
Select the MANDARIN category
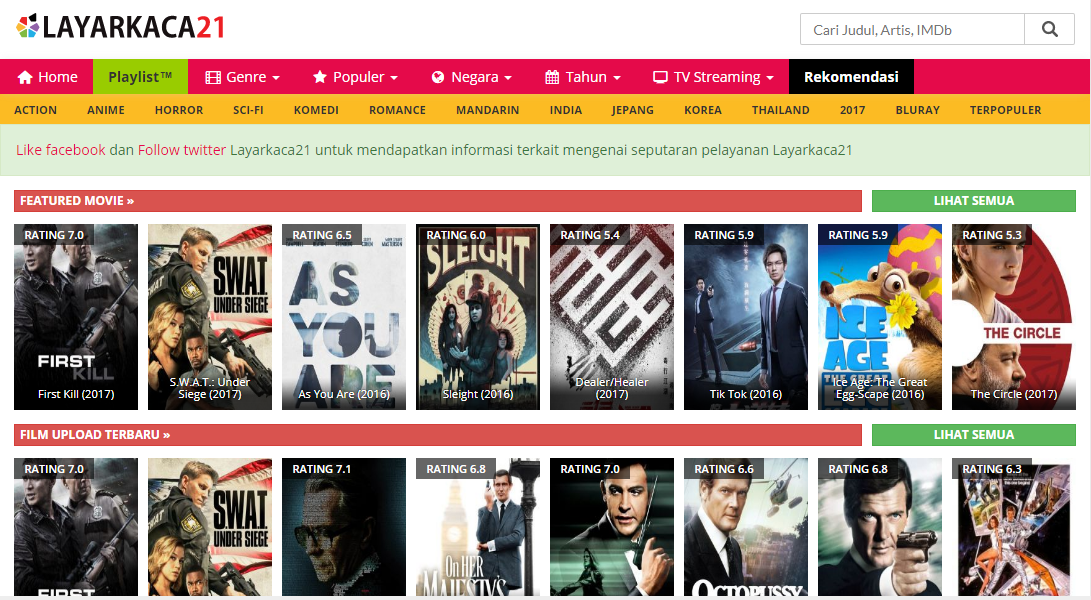coord(488,110)
